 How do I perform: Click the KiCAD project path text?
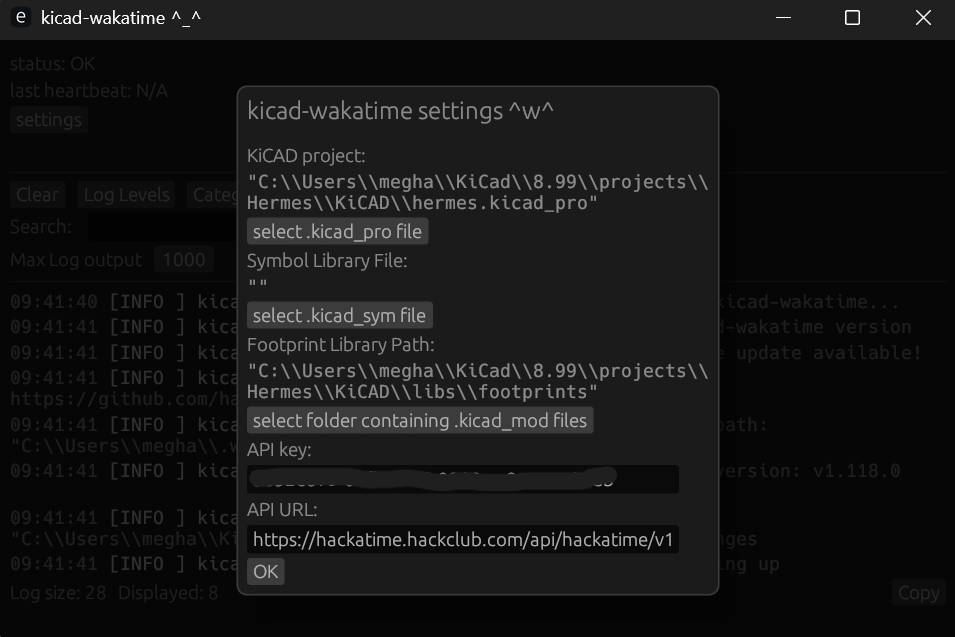click(x=477, y=193)
